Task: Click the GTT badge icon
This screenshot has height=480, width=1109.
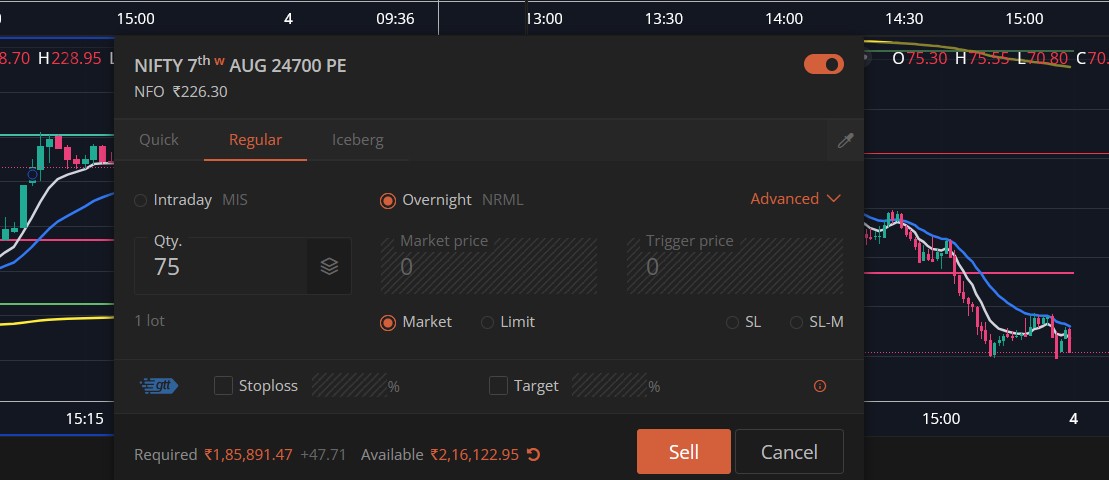Action: 160,386
